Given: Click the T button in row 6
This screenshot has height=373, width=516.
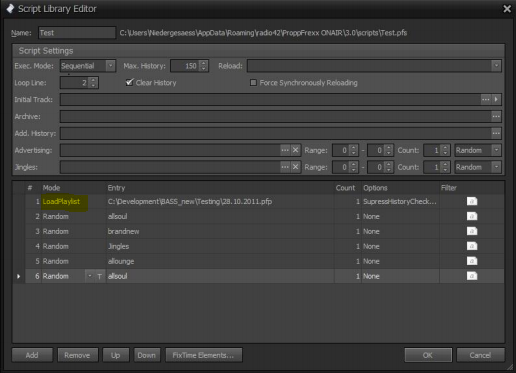Looking at the screenshot, I should tap(99, 276).
